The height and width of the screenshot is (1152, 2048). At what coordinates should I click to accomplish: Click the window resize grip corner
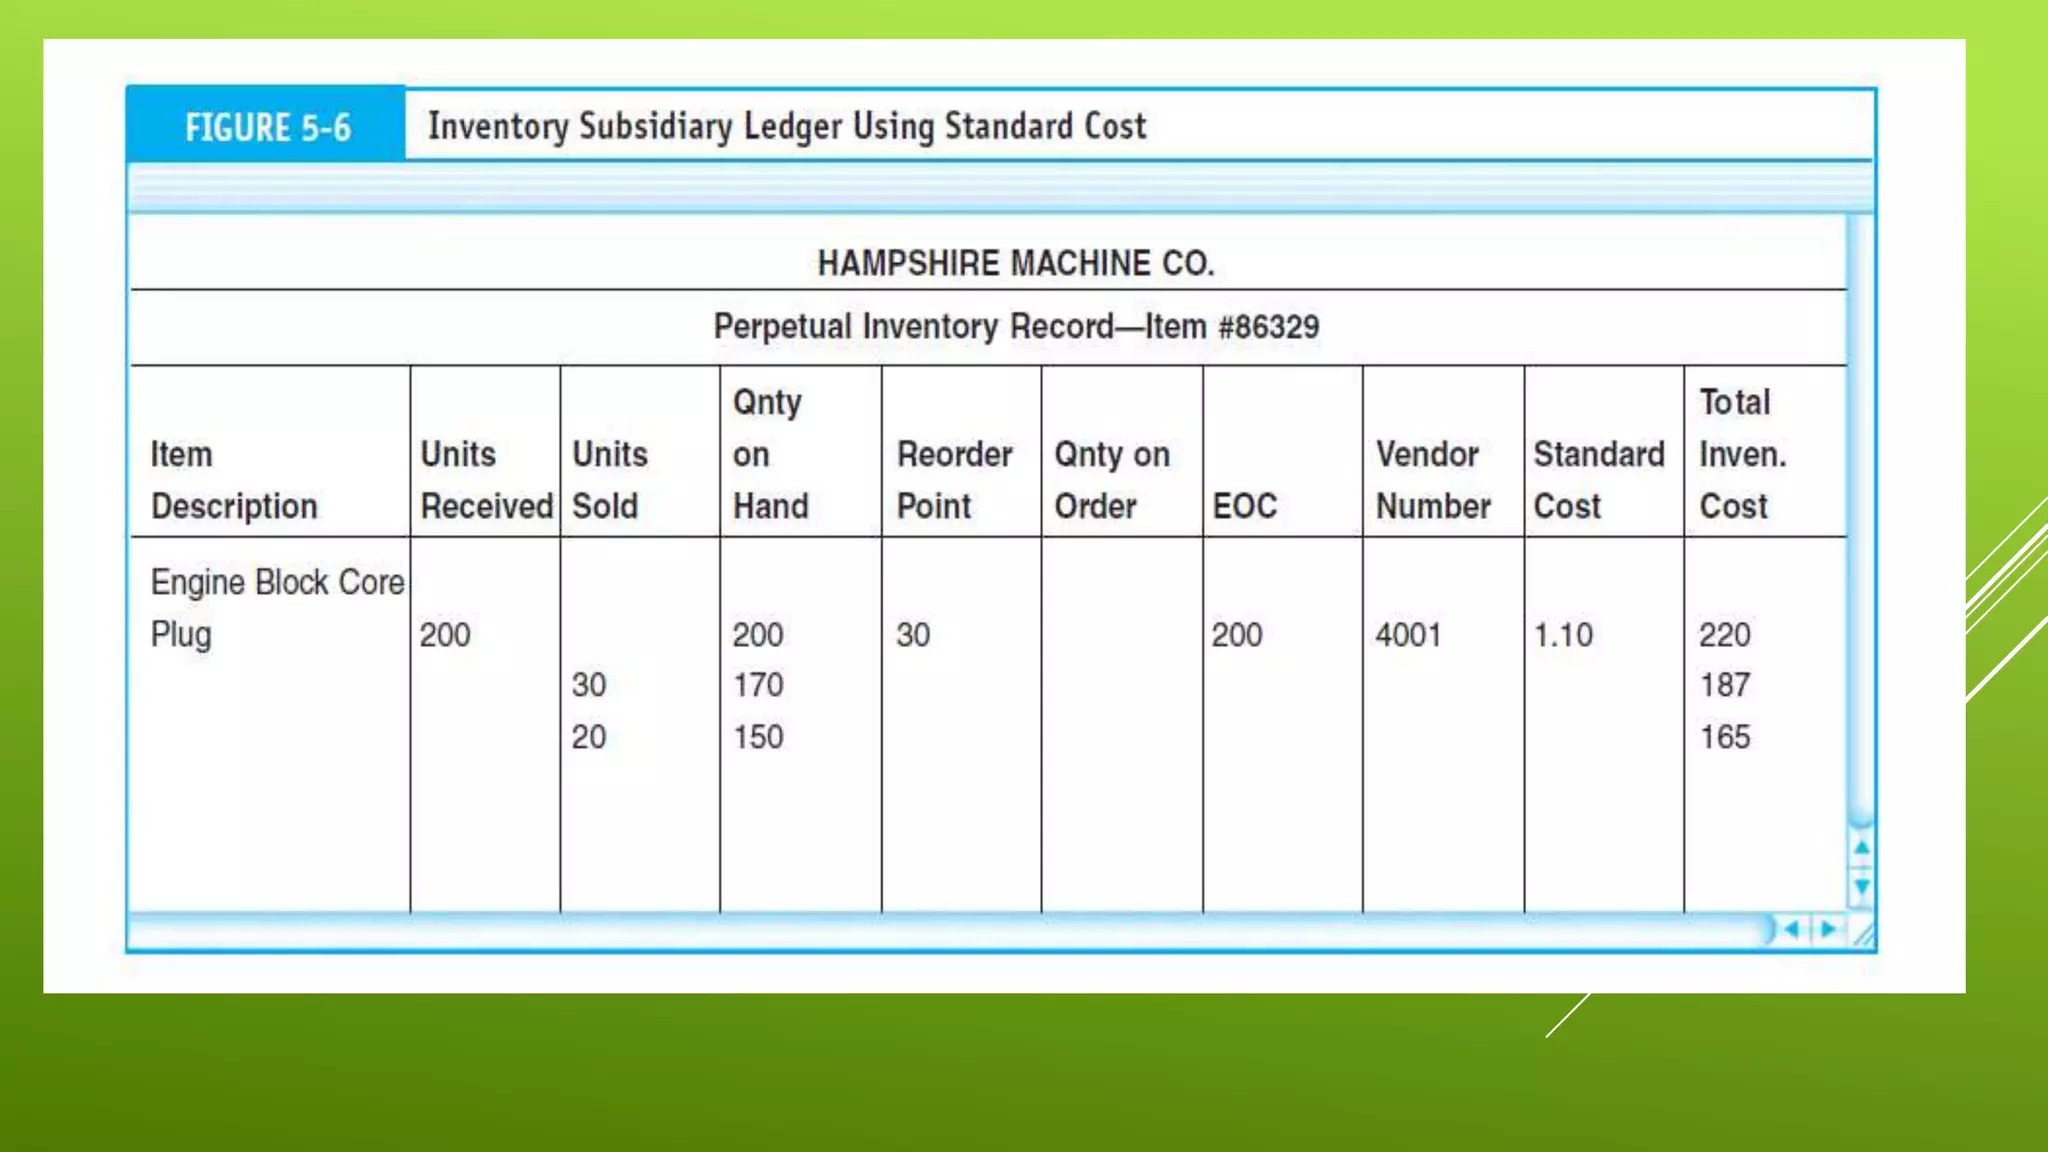point(1864,934)
